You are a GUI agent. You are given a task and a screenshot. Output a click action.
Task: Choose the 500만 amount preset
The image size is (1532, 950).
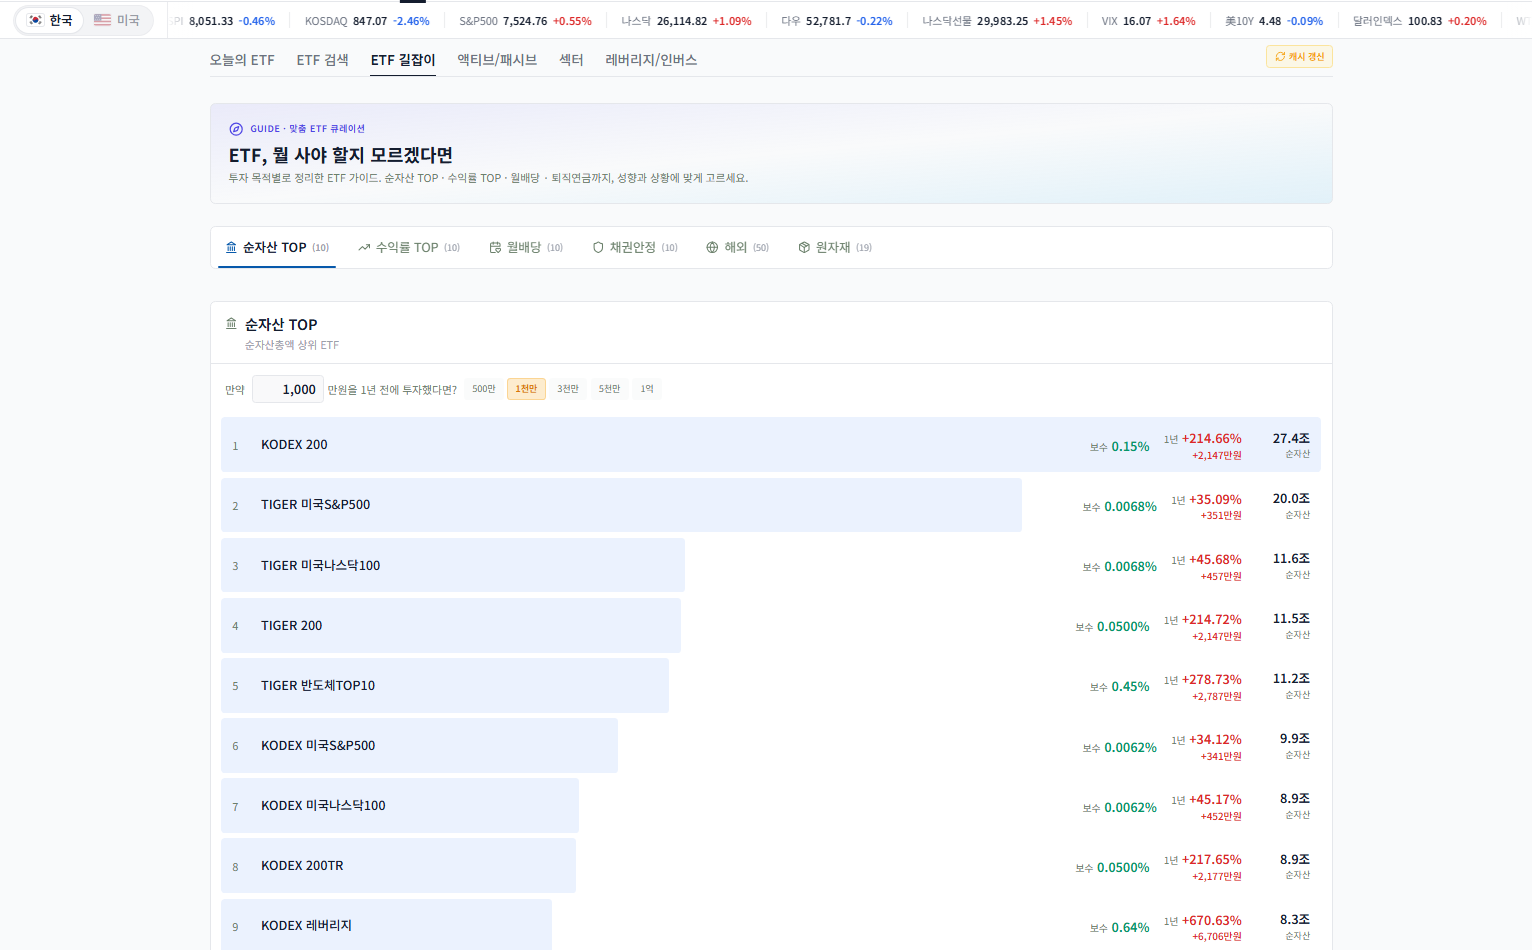point(484,389)
